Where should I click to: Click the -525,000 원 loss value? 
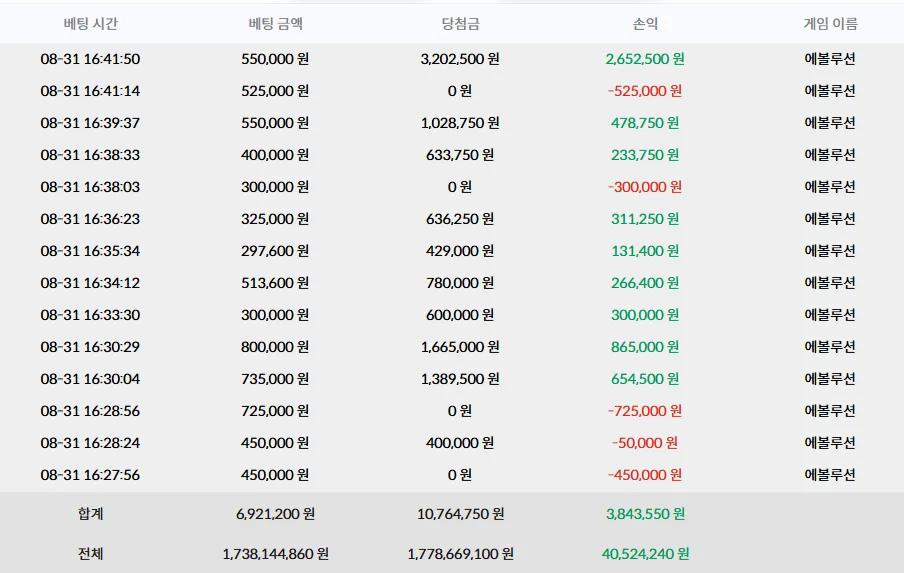tap(645, 91)
